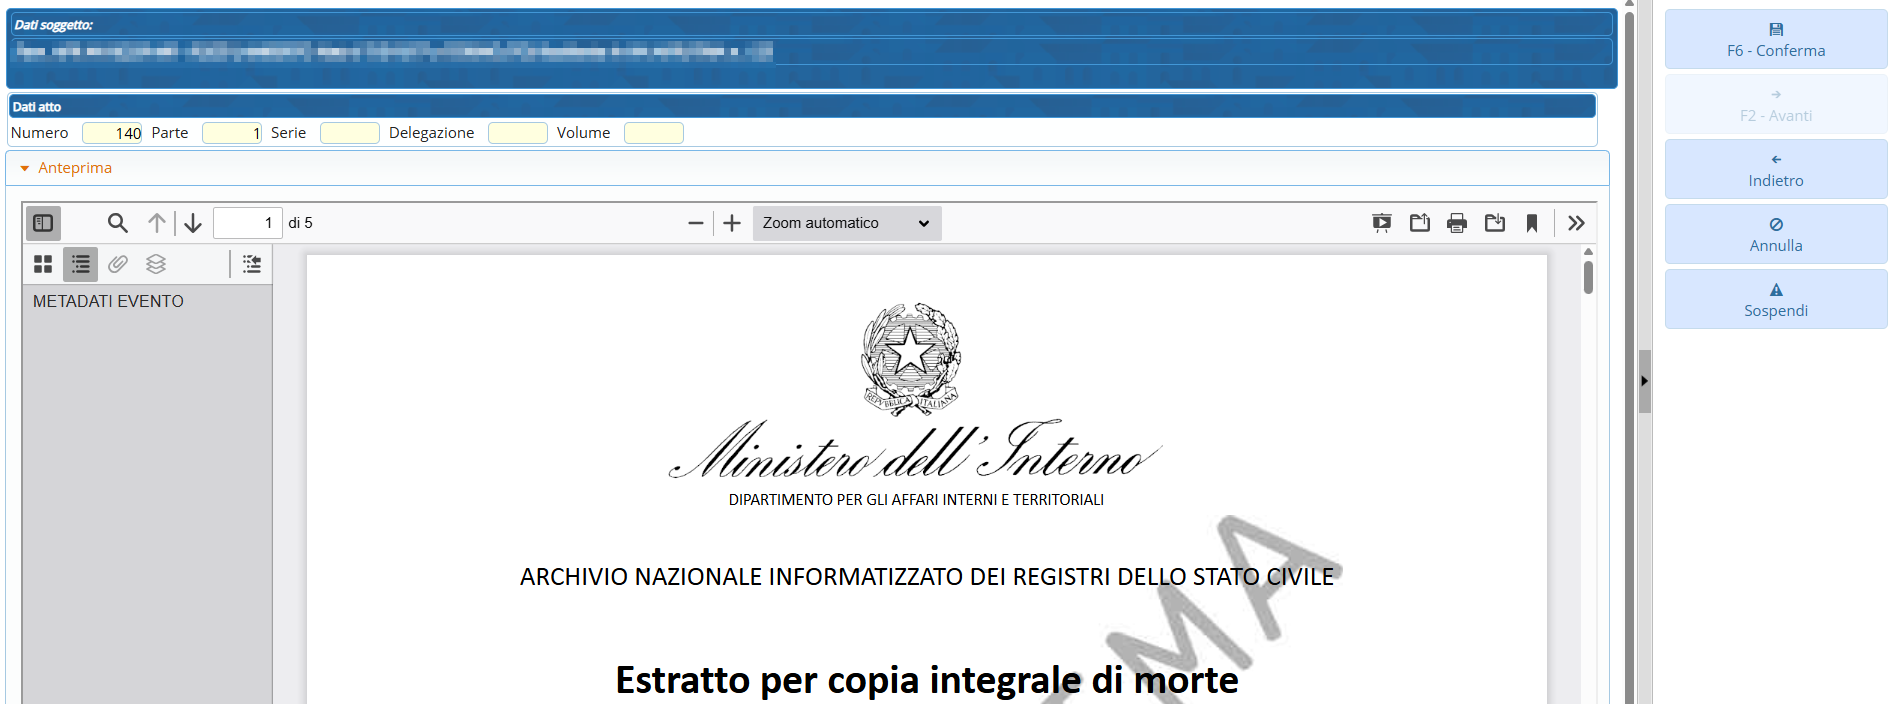The image size is (1898, 704).
Task: Go to previous page arrow
Action: pyautogui.click(x=157, y=223)
